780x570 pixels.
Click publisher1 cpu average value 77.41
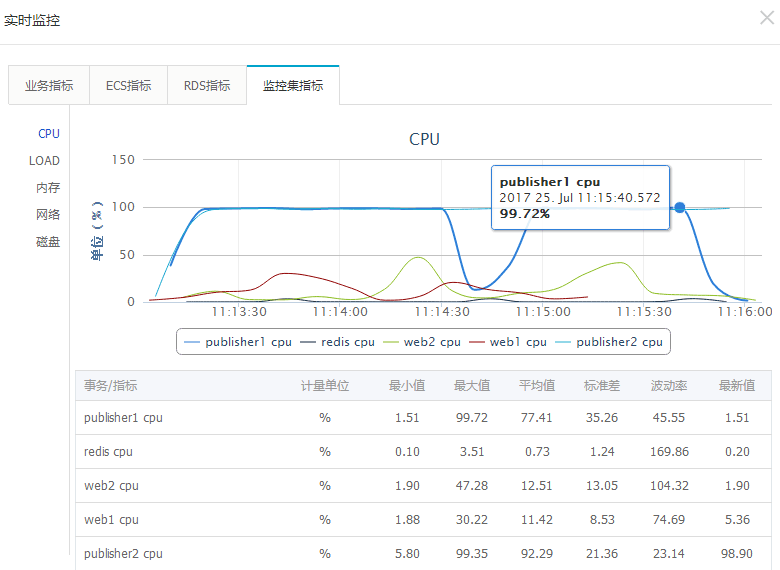tap(537, 418)
